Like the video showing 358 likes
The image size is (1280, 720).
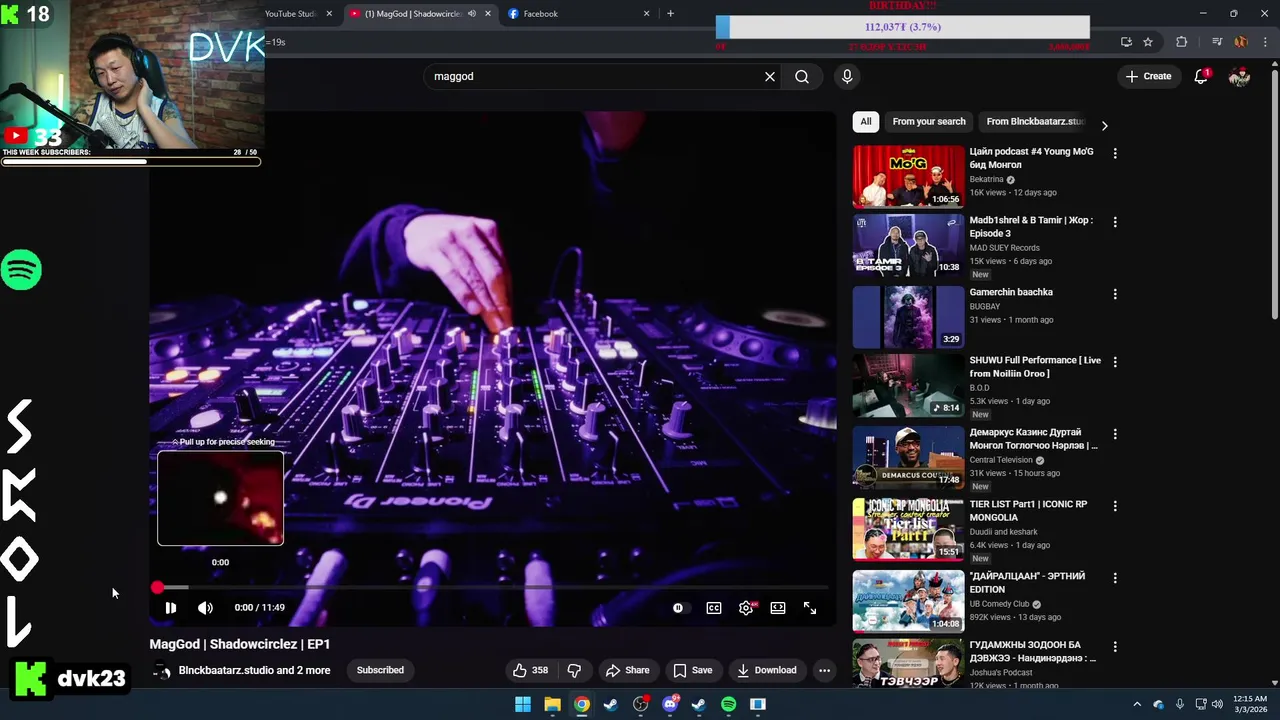click(x=531, y=670)
